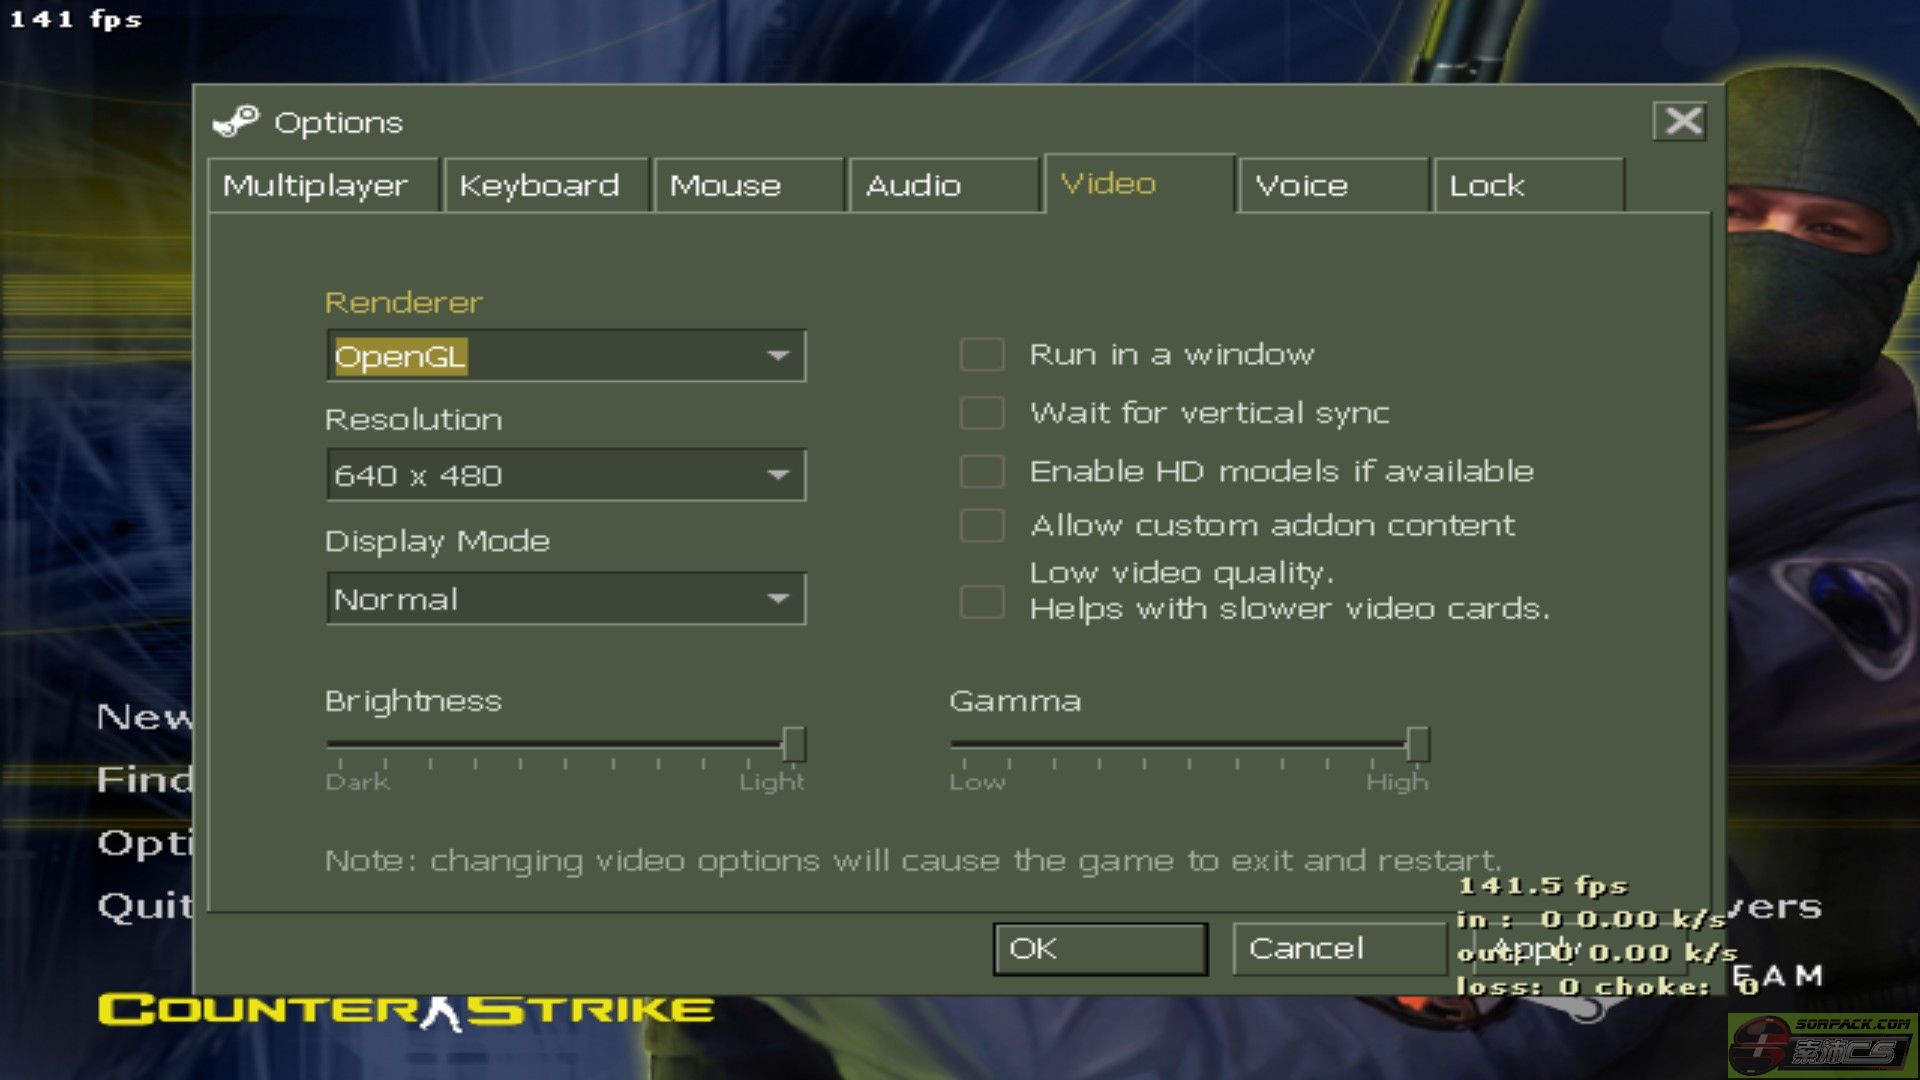Toggle Wait for vertical sync
Image resolution: width=1920 pixels, height=1080 pixels.
pyautogui.click(x=981, y=412)
